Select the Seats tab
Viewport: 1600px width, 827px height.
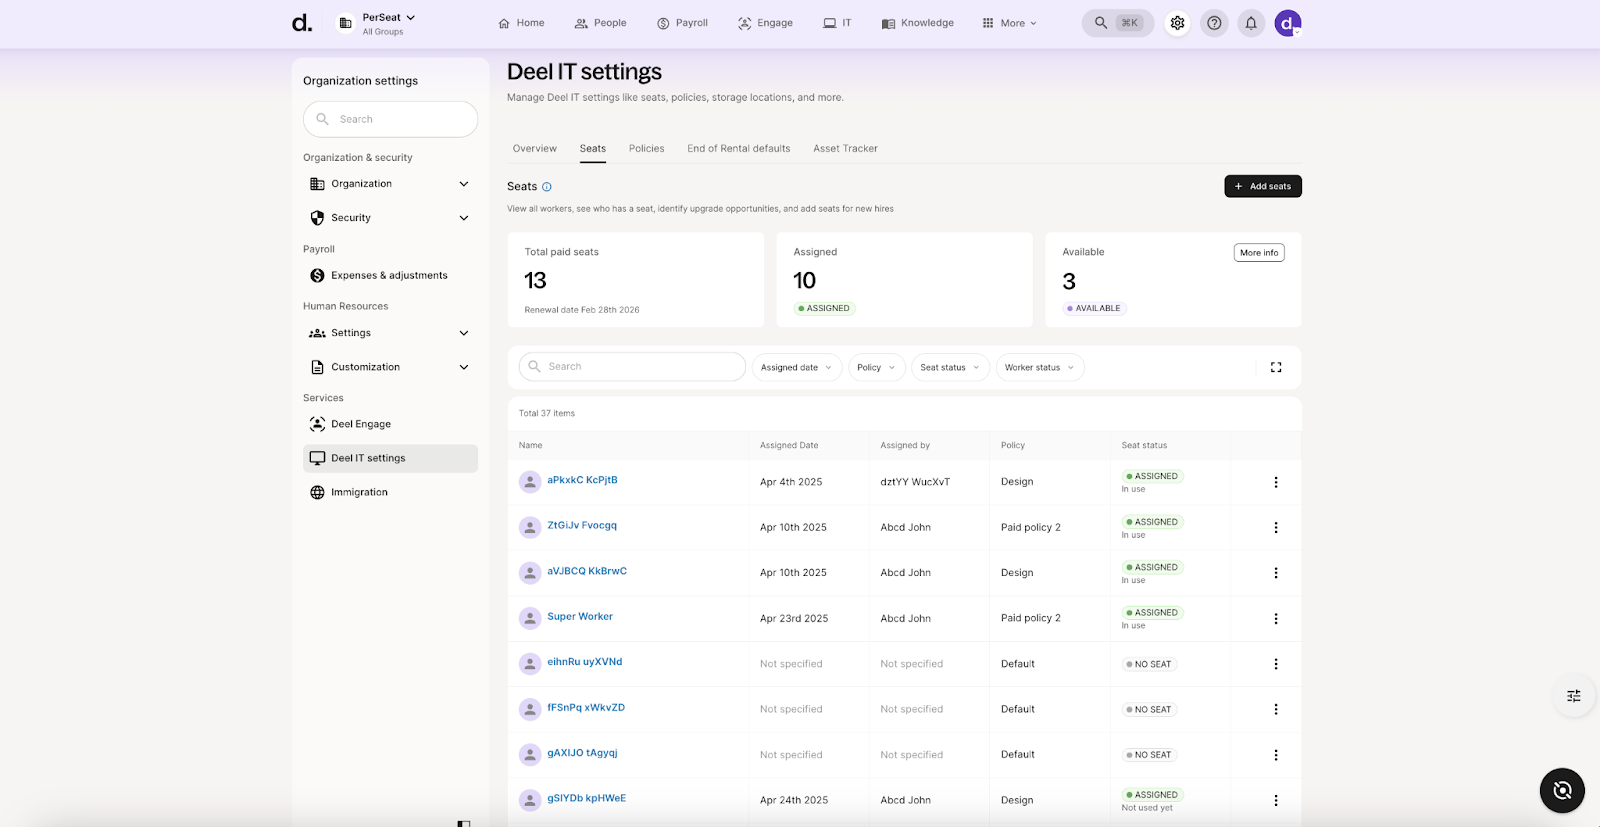pos(593,149)
